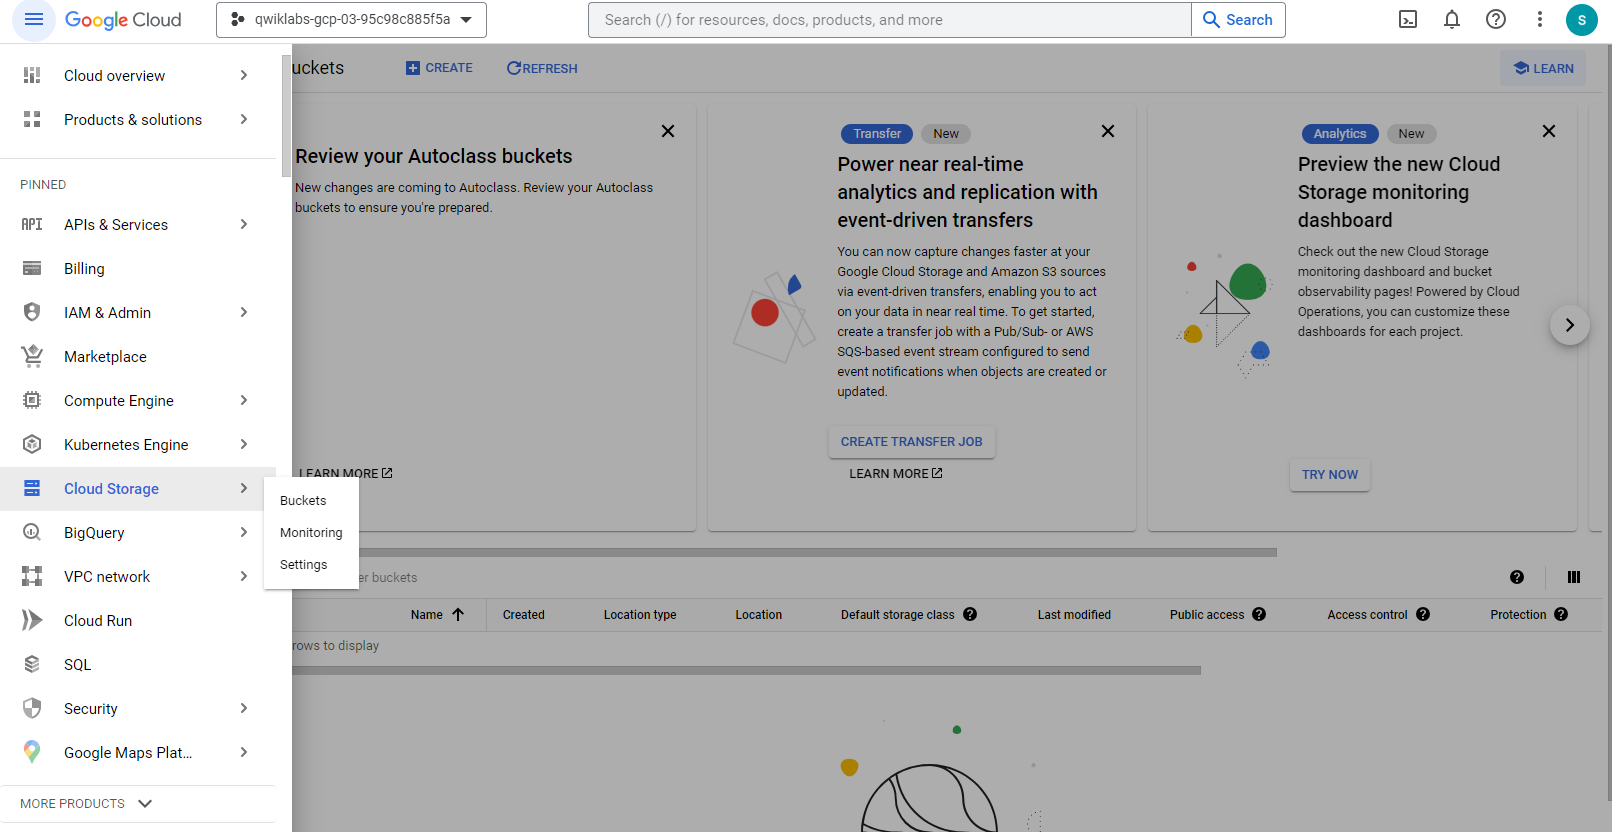The image size is (1612, 832).
Task: Expand Kubernetes Engine submenu arrow
Action: click(x=244, y=444)
